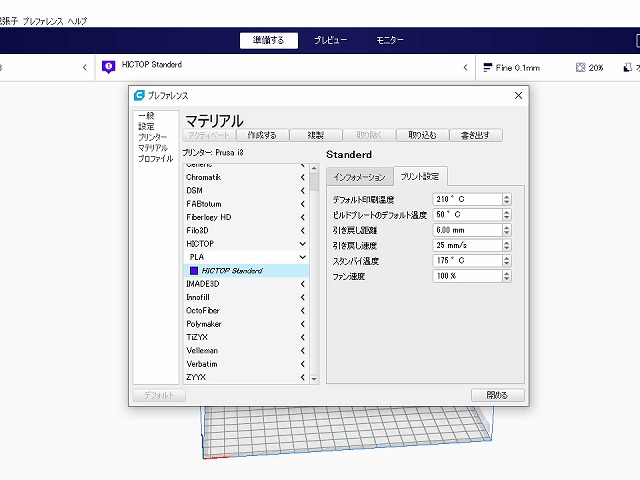Click the Fine 0.1mm layer profile icon

(x=487, y=68)
